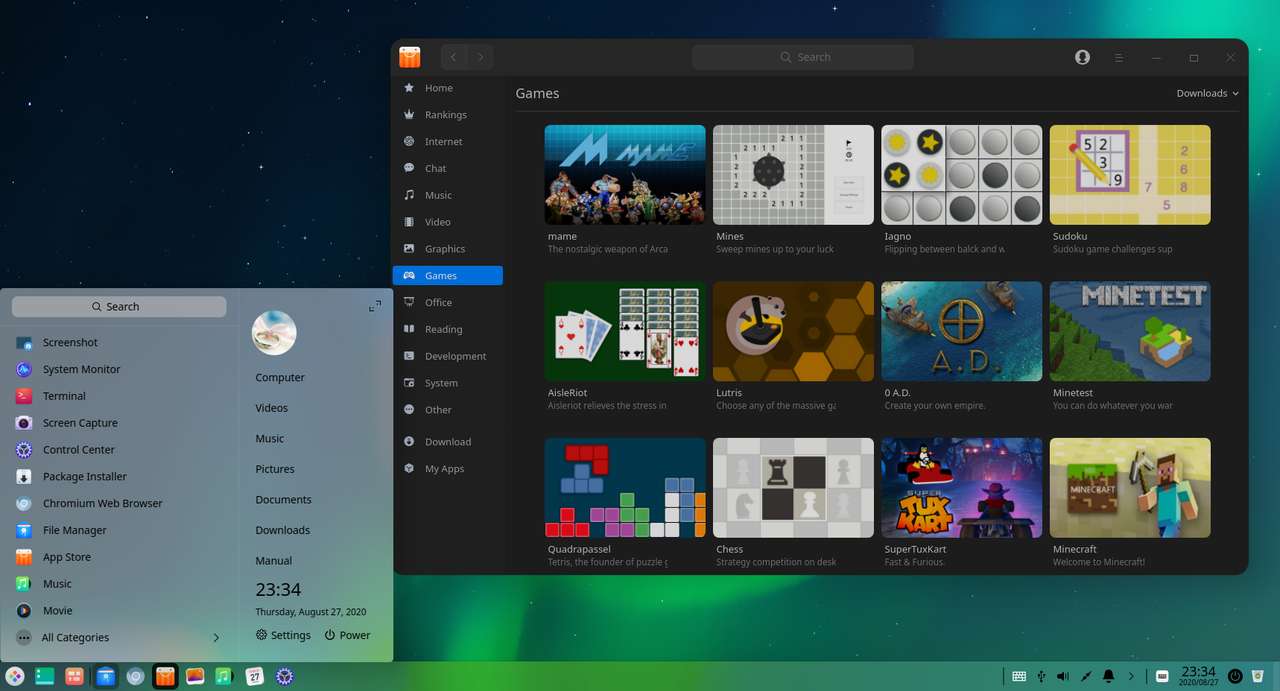Open the App Store hamburger menu

[x=1119, y=58]
